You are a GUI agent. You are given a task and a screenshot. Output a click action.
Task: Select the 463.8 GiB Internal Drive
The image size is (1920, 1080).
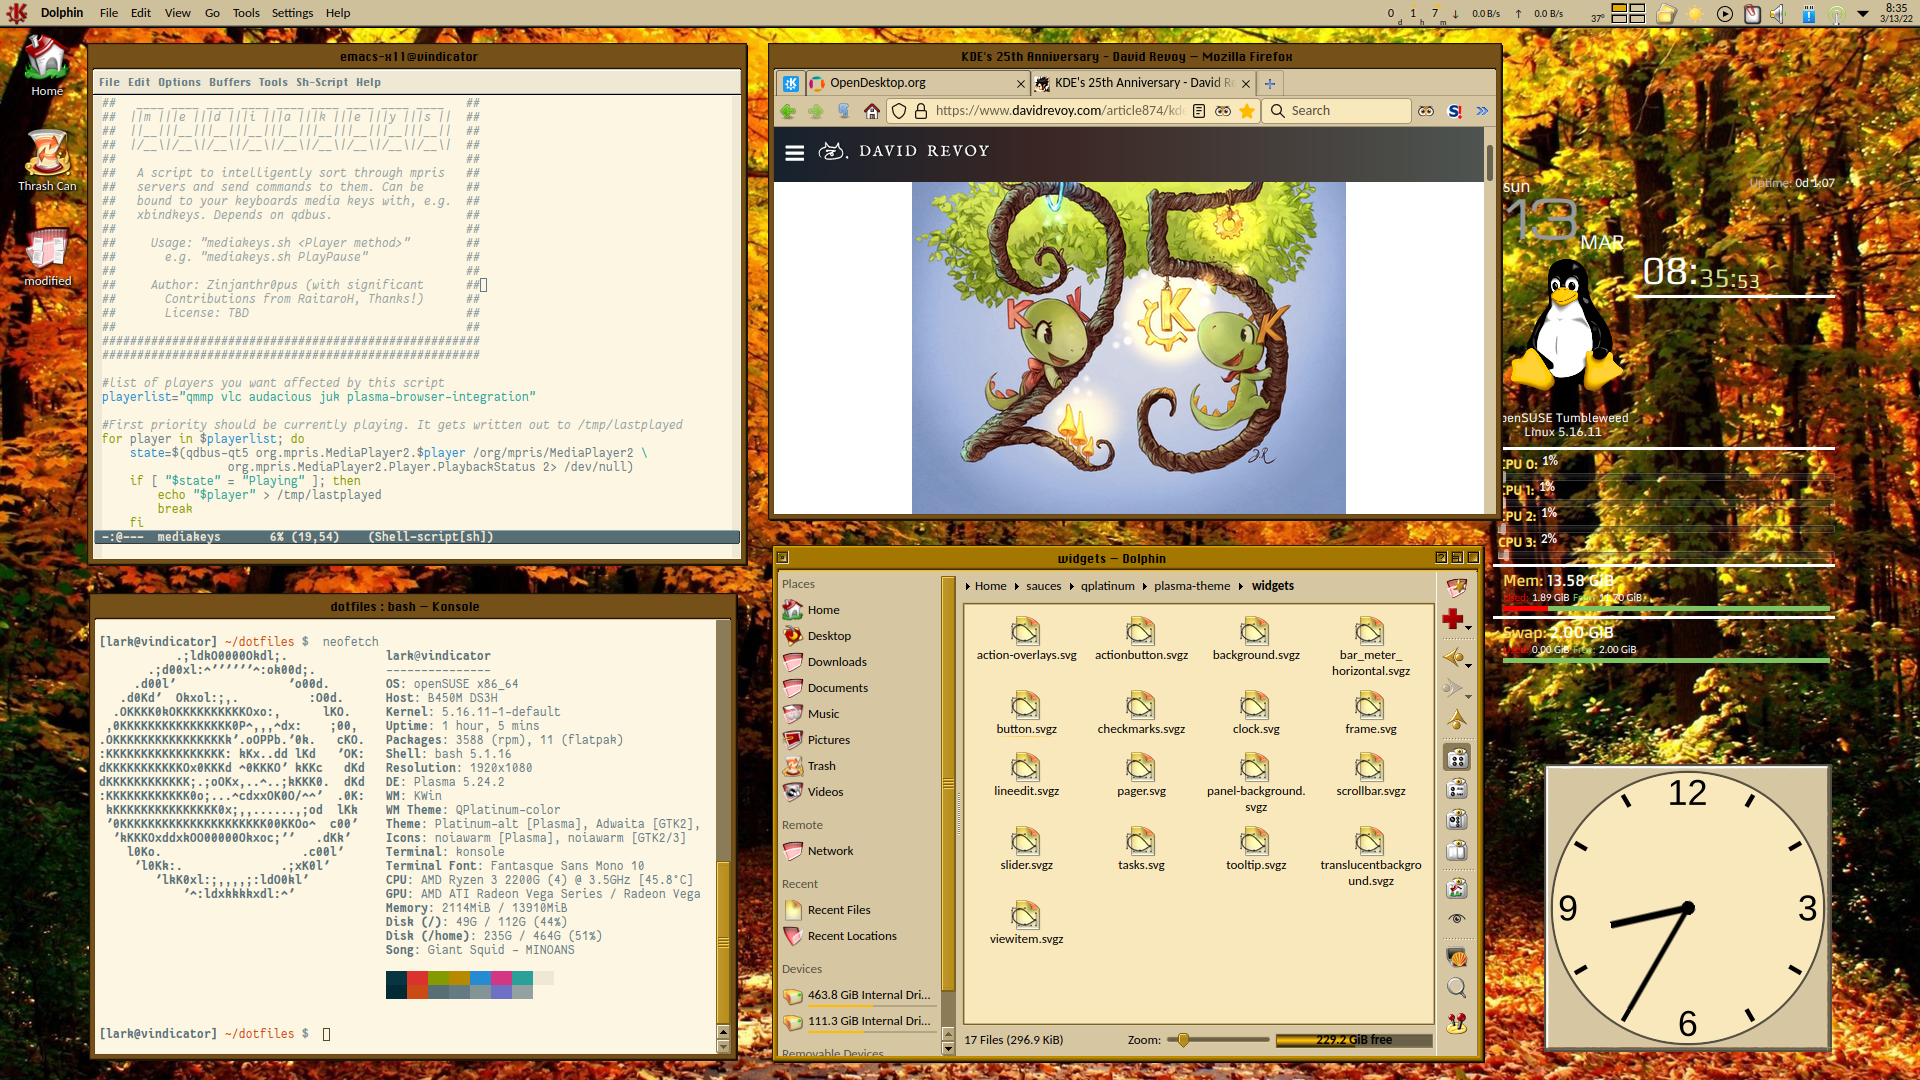(858, 995)
